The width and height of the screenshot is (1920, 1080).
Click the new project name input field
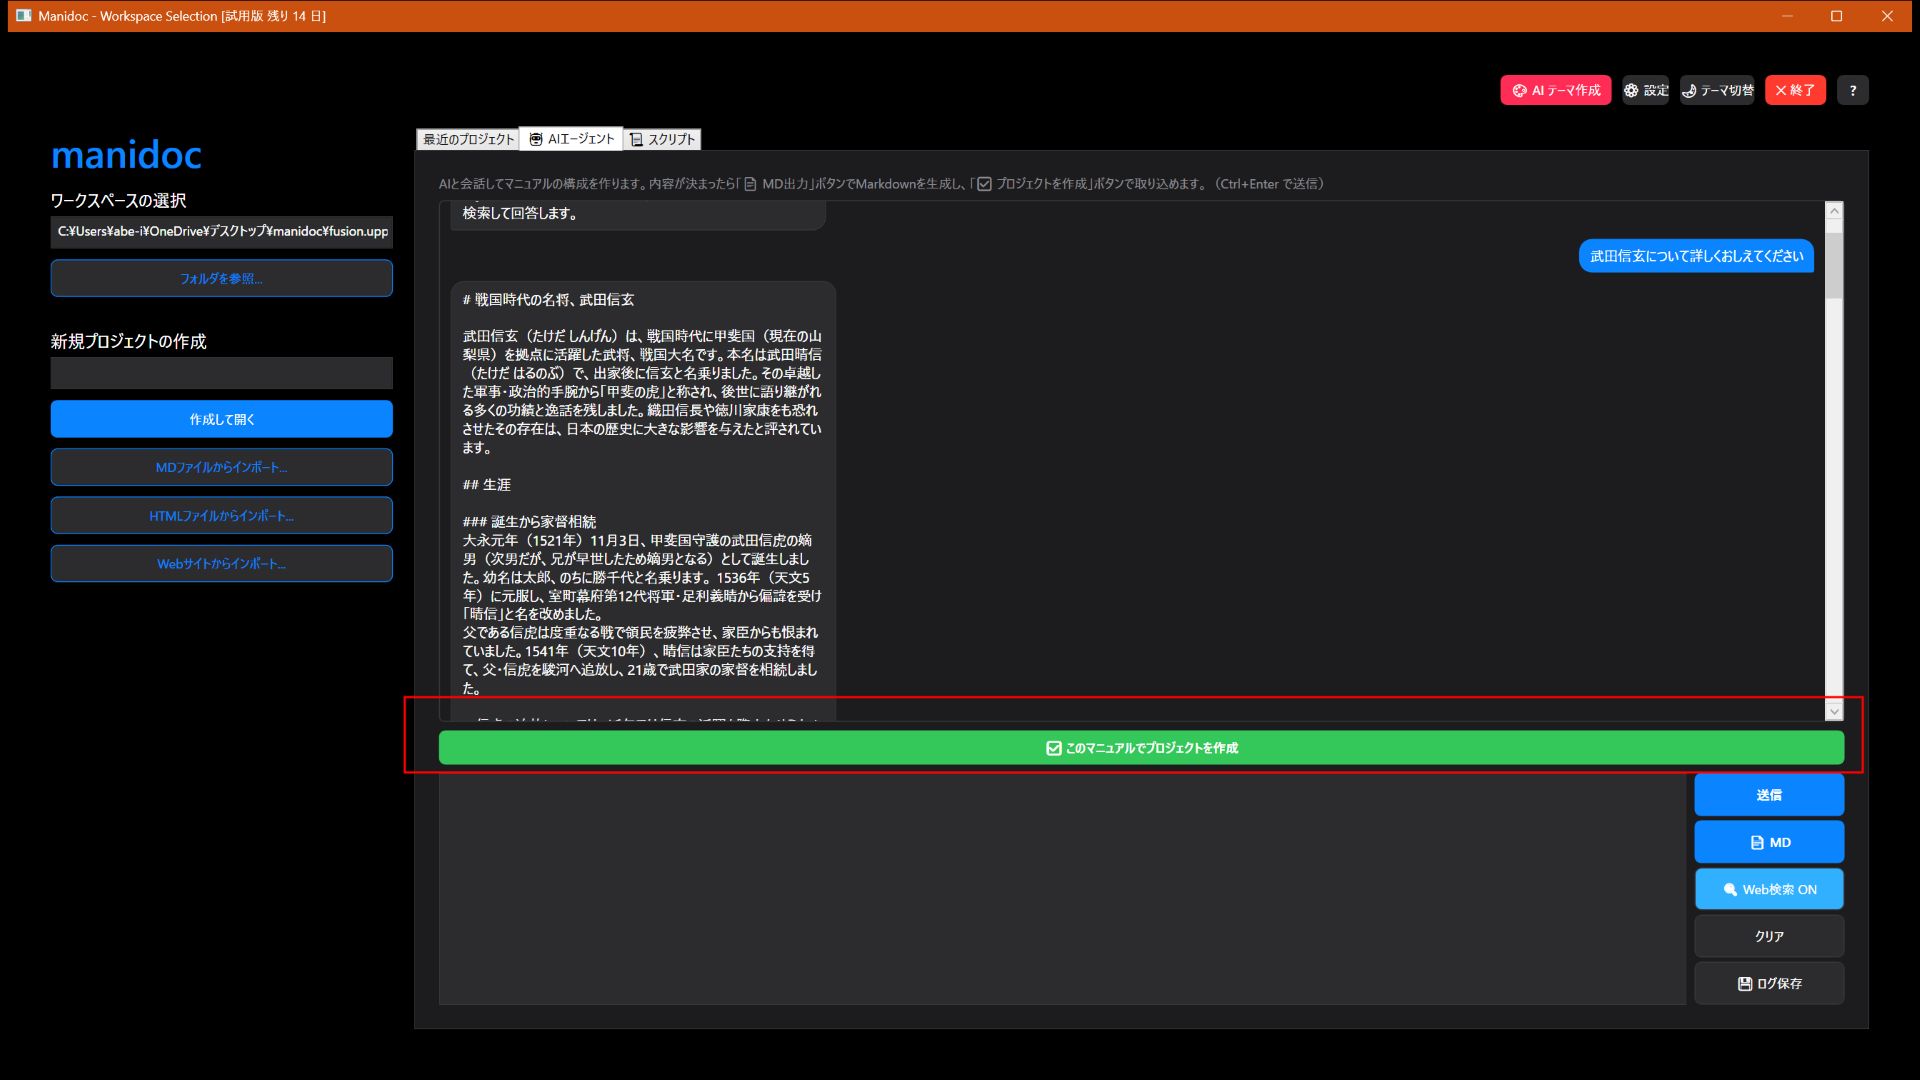pos(221,372)
